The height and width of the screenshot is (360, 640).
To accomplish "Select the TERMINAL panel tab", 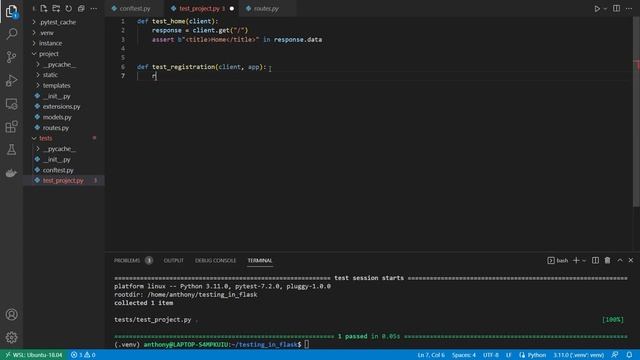I will tap(260, 260).
